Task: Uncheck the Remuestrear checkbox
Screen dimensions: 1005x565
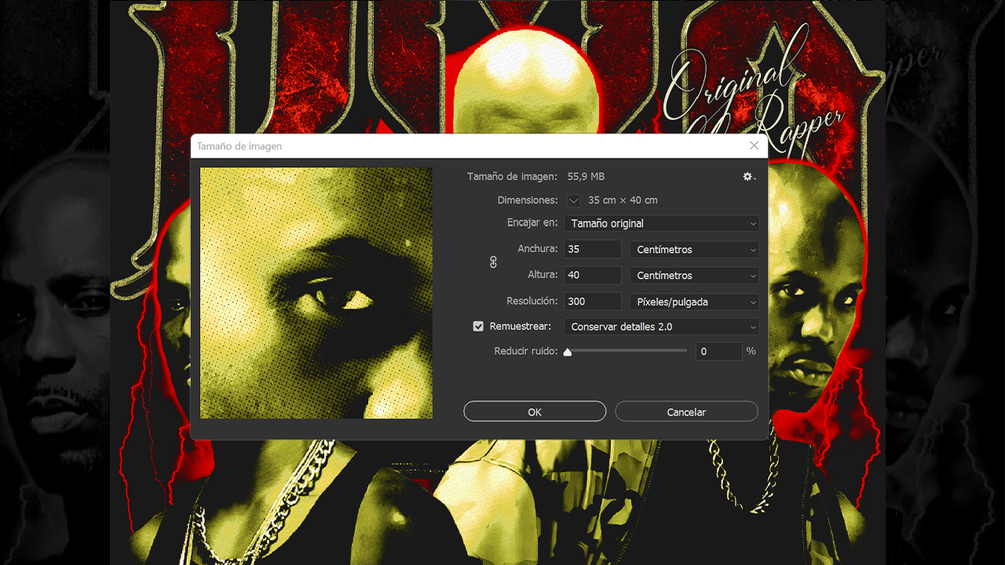Action: (478, 327)
